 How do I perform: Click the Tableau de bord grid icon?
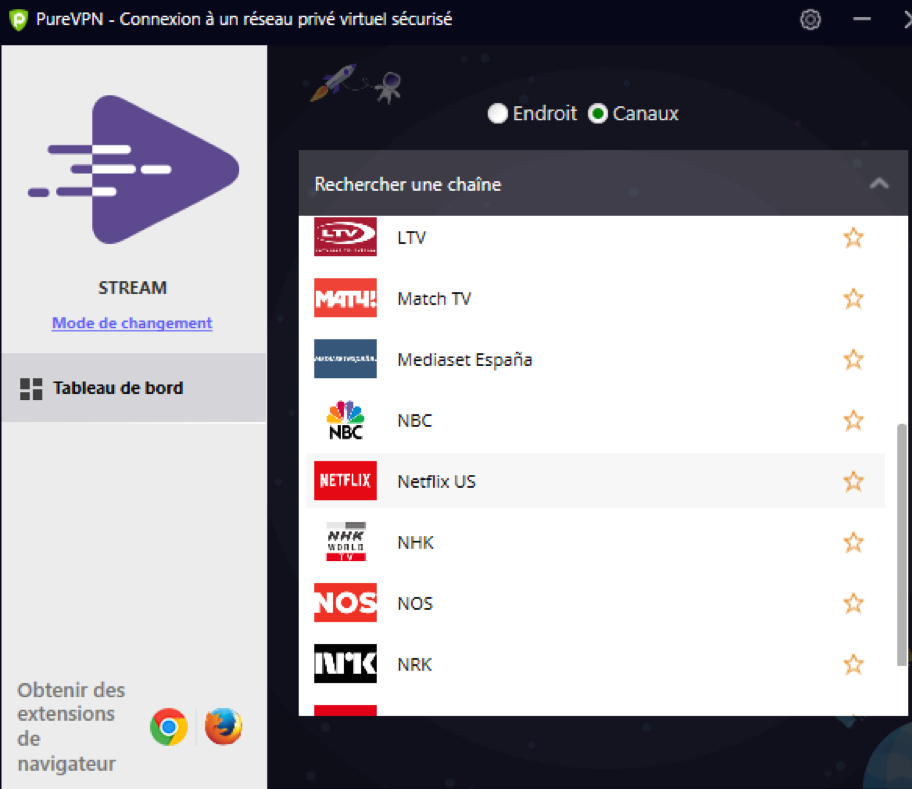[31, 388]
